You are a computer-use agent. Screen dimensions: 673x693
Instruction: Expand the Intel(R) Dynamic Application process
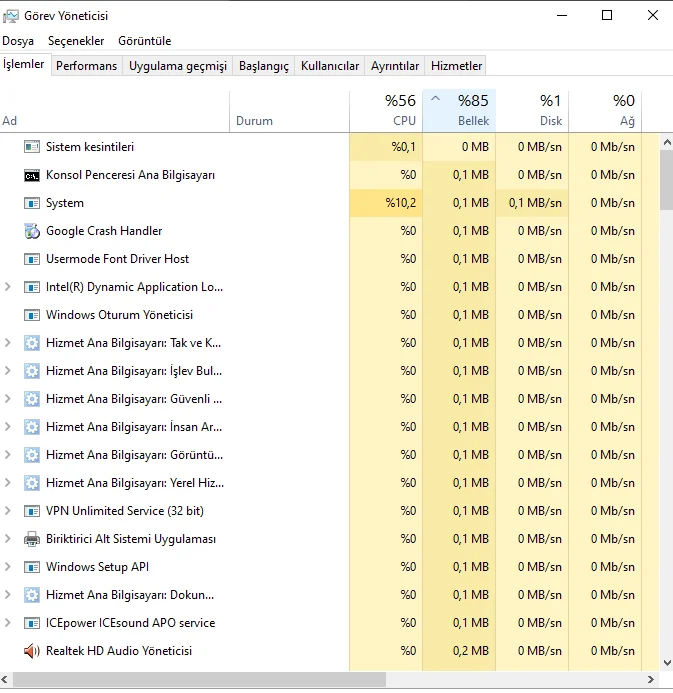(x=8, y=287)
